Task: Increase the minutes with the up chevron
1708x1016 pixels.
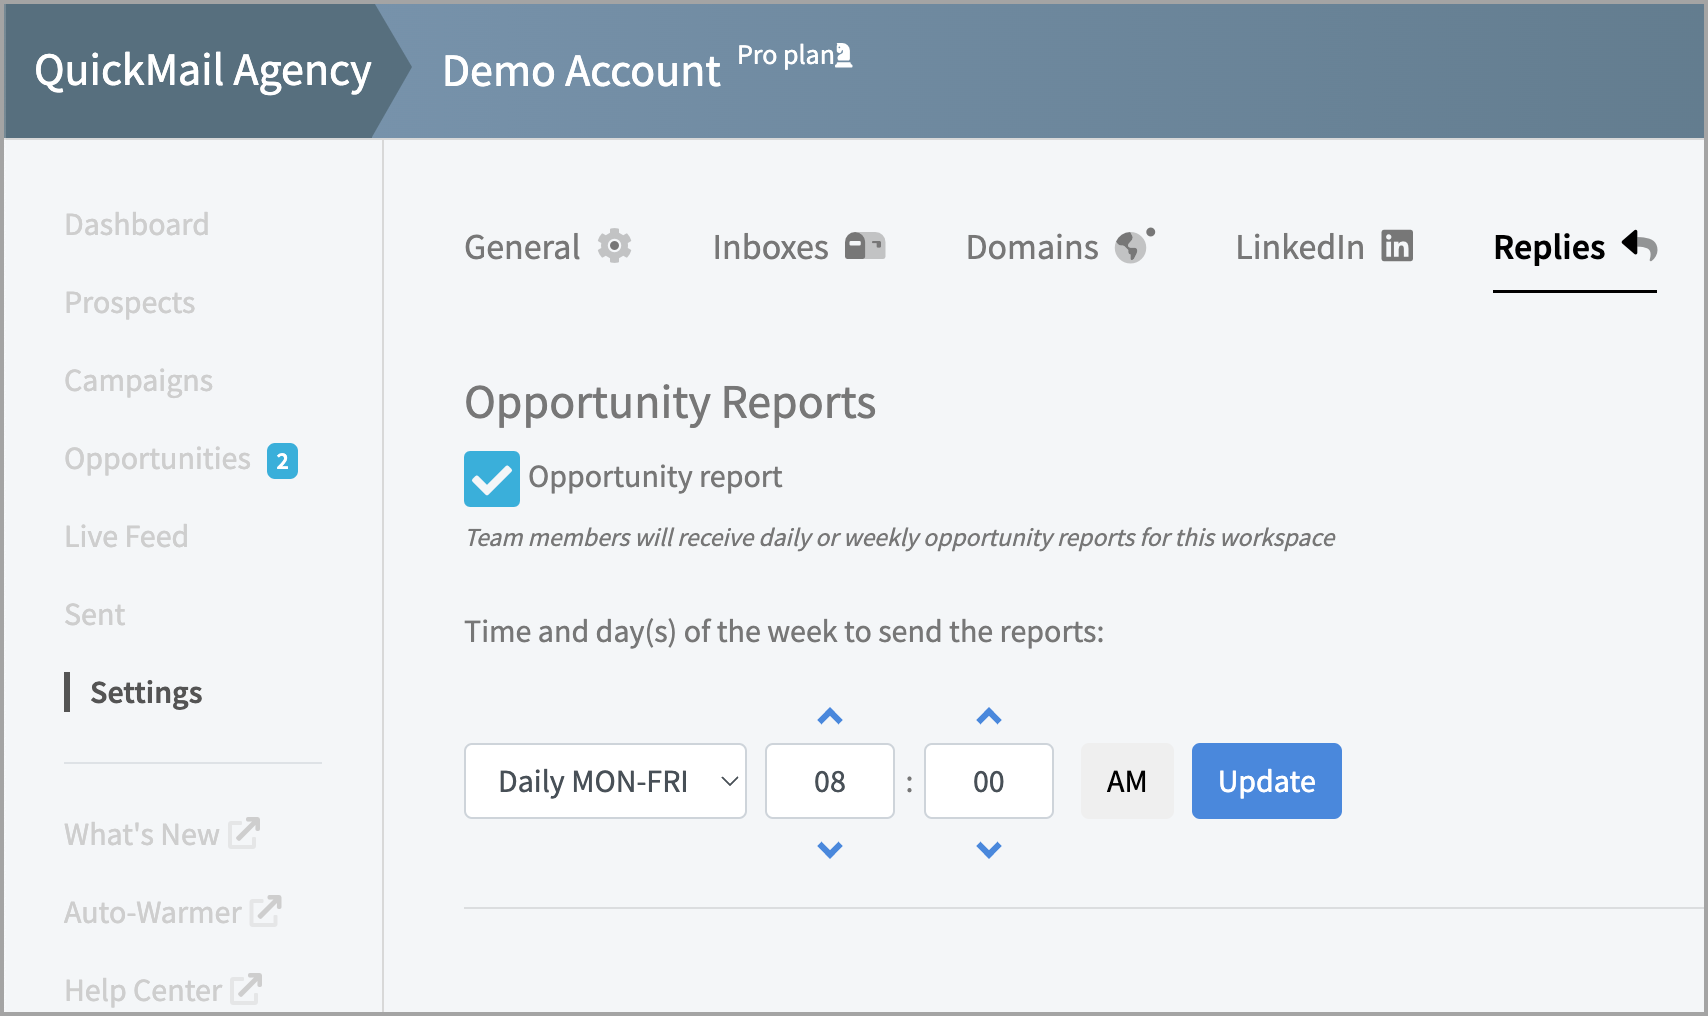Action: point(989,716)
